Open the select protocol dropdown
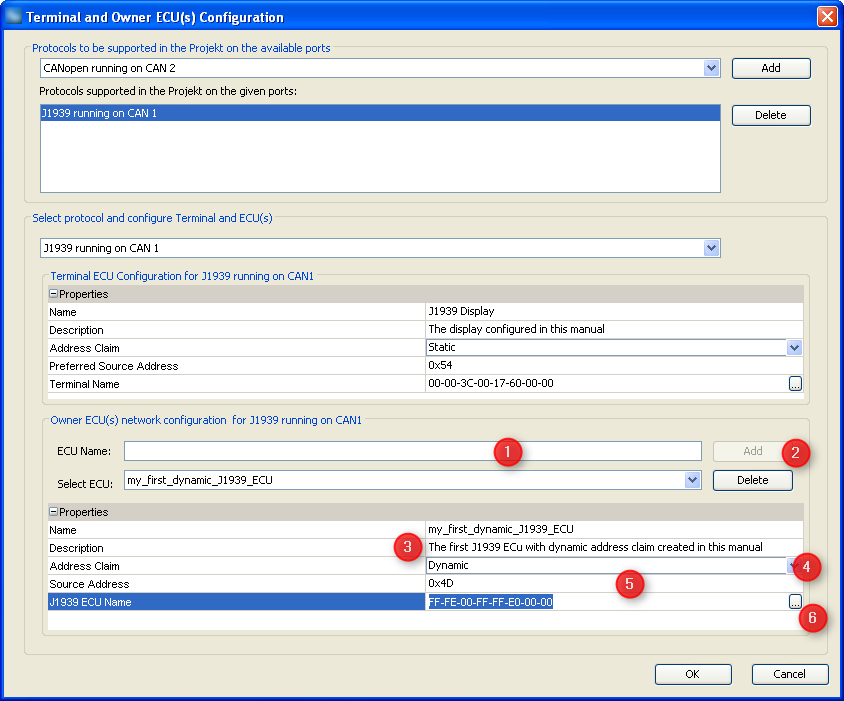Image resolution: width=844 pixels, height=701 pixels. pos(712,248)
